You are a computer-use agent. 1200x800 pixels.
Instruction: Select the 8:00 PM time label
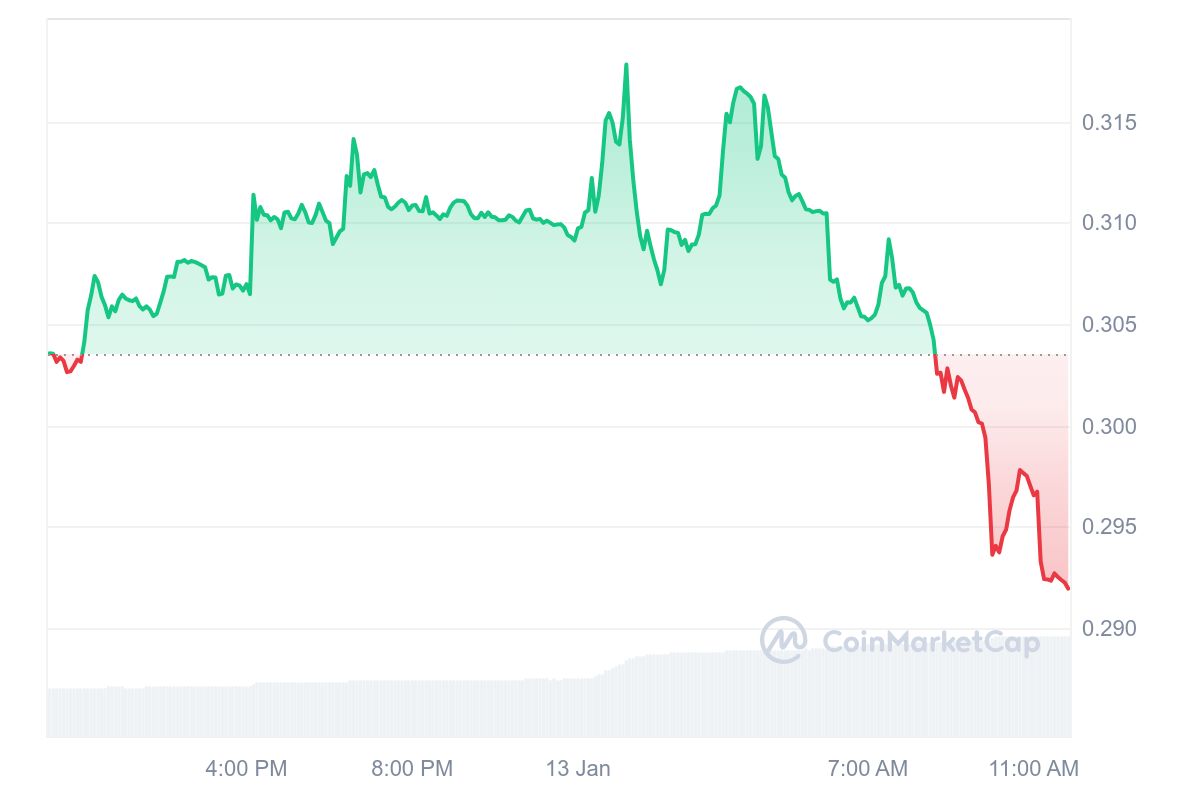[412, 769]
